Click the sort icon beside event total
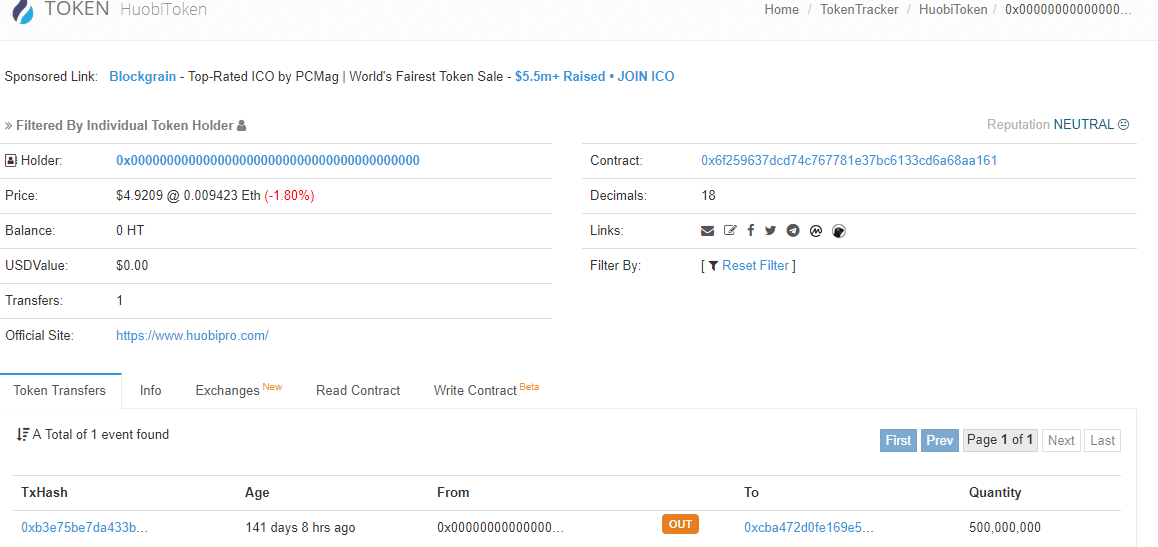1158x547 pixels. pyautogui.click(x=22, y=435)
